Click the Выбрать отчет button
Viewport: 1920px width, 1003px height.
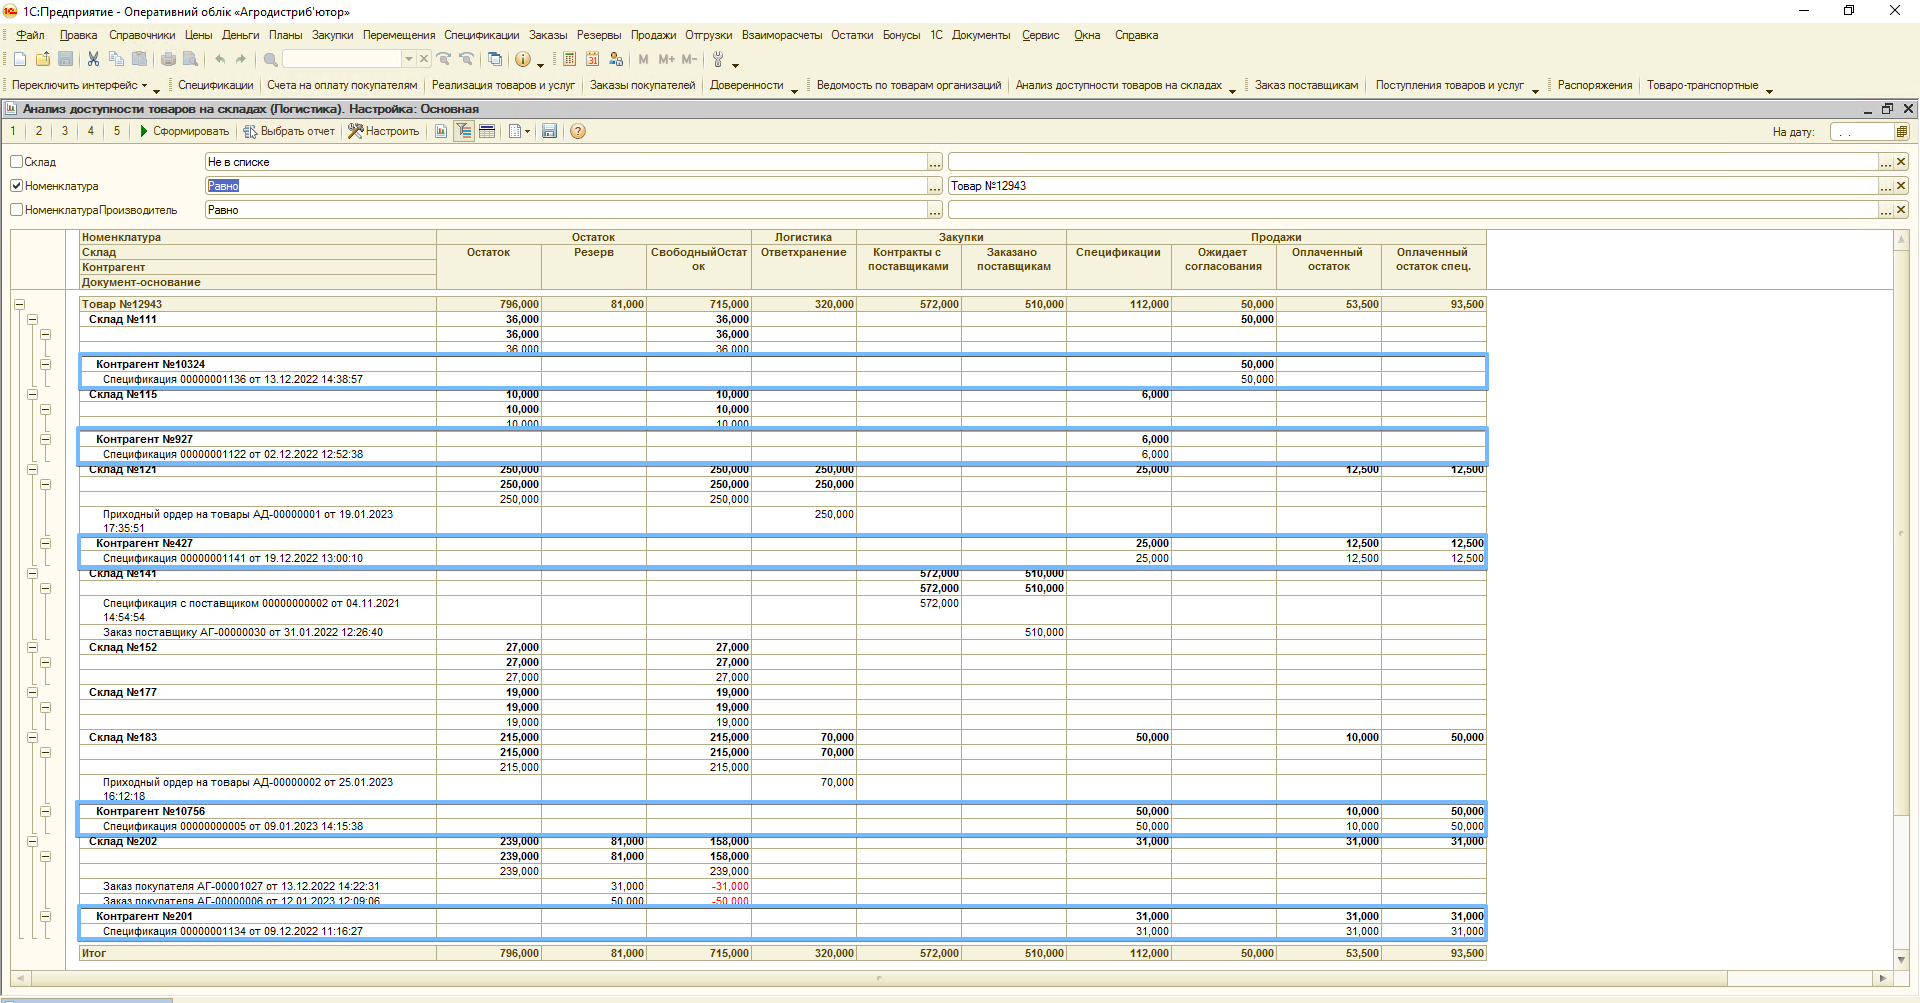pyautogui.click(x=290, y=132)
